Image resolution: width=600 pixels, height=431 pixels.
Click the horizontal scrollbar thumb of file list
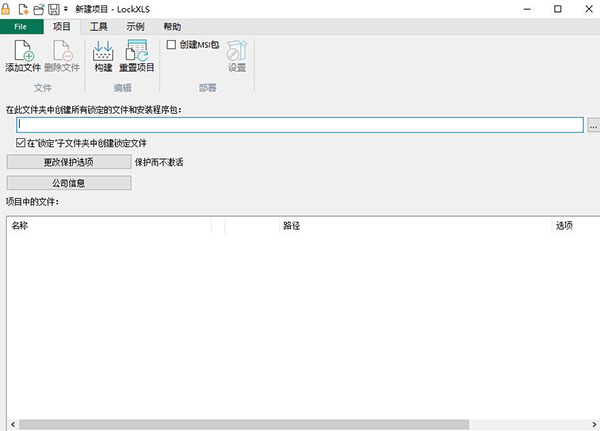(244, 424)
